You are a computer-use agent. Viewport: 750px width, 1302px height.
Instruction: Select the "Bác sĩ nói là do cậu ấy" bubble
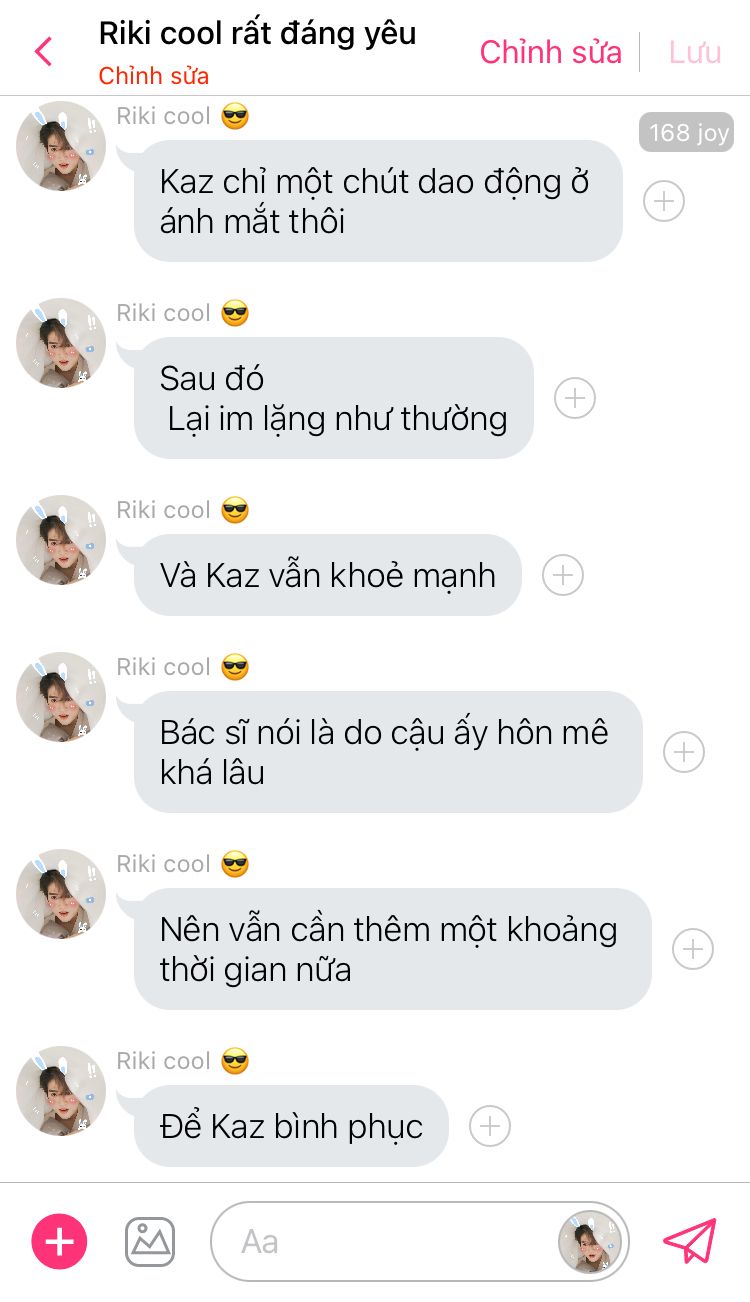click(388, 752)
